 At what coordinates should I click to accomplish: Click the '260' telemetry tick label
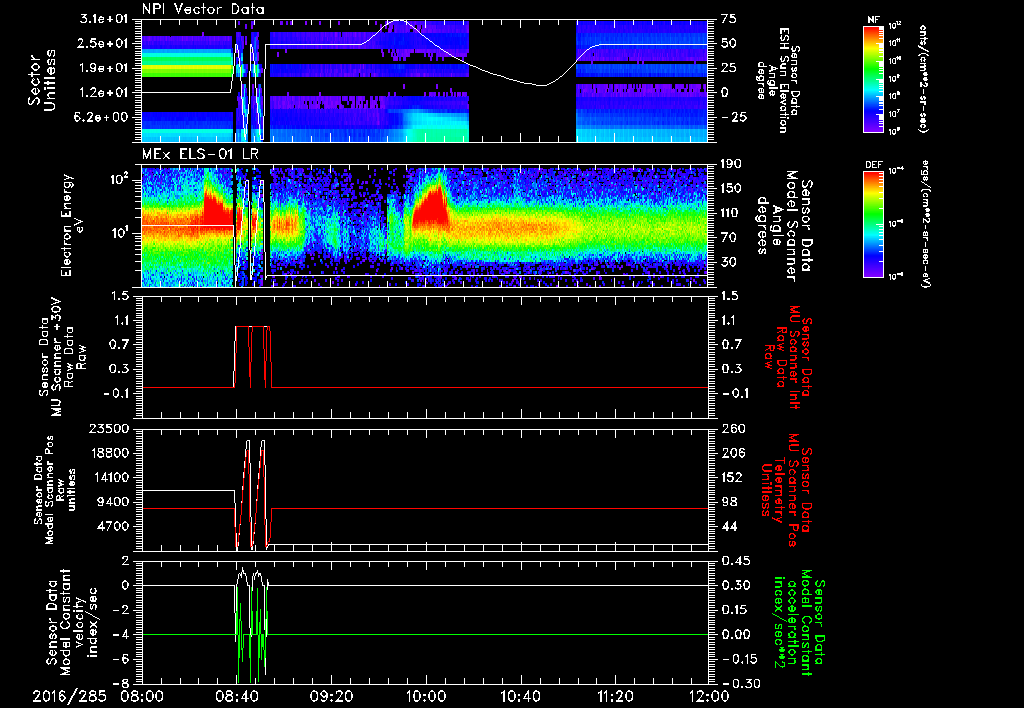click(x=732, y=429)
